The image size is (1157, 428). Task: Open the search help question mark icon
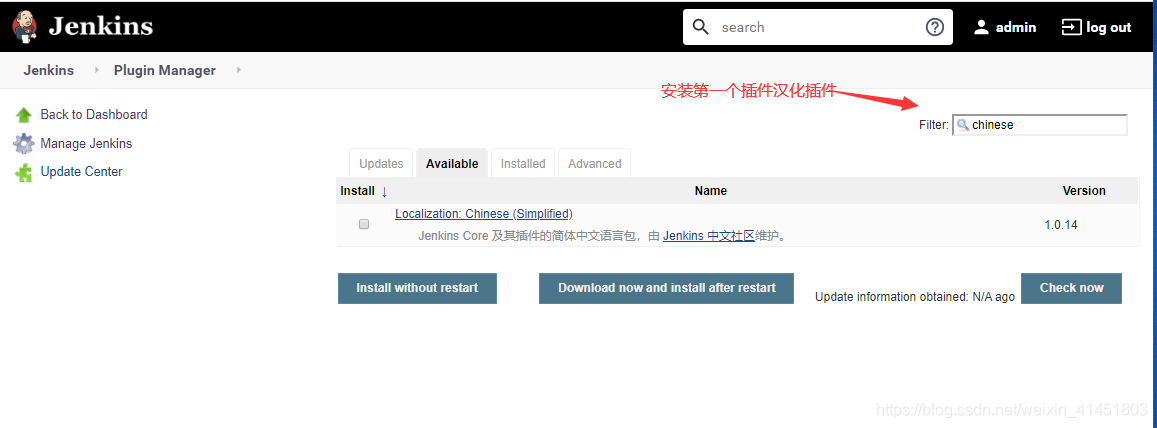pyautogui.click(x=934, y=27)
